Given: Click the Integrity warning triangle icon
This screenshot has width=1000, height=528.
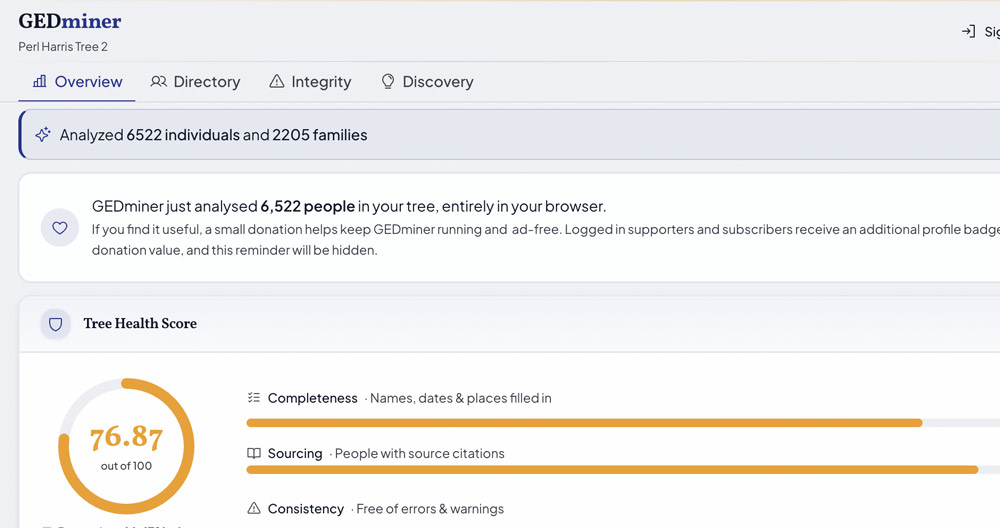Looking at the screenshot, I should pyautogui.click(x=276, y=81).
